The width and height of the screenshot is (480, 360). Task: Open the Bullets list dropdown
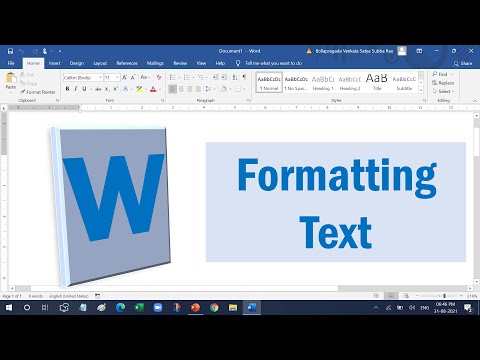[179, 78]
